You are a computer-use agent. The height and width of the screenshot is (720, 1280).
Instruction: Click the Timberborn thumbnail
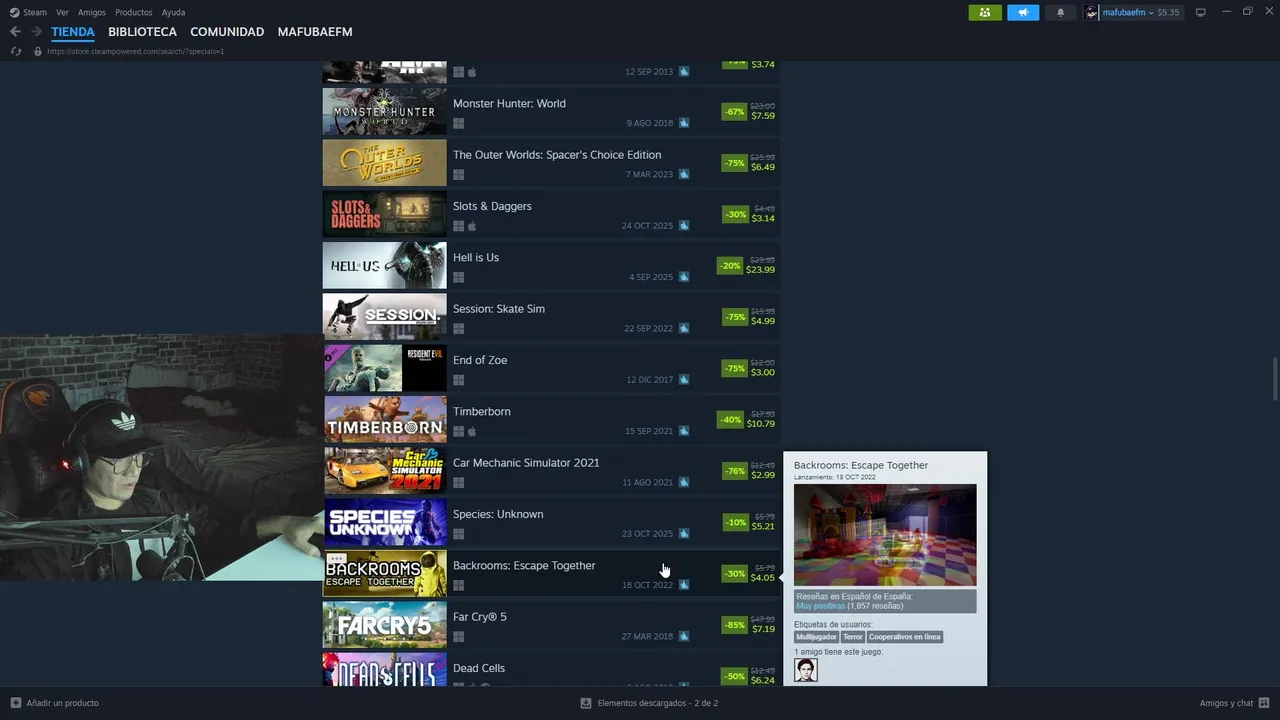point(385,420)
